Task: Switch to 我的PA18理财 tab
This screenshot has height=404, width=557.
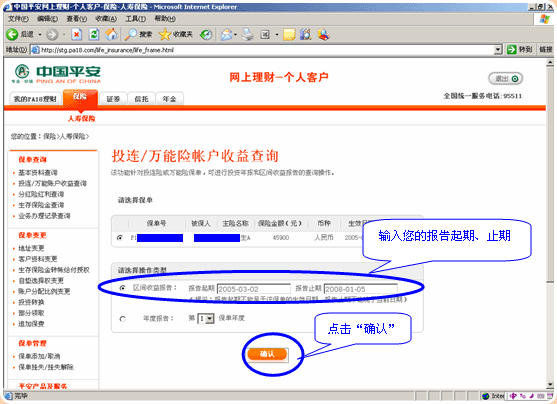Action: click(35, 98)
